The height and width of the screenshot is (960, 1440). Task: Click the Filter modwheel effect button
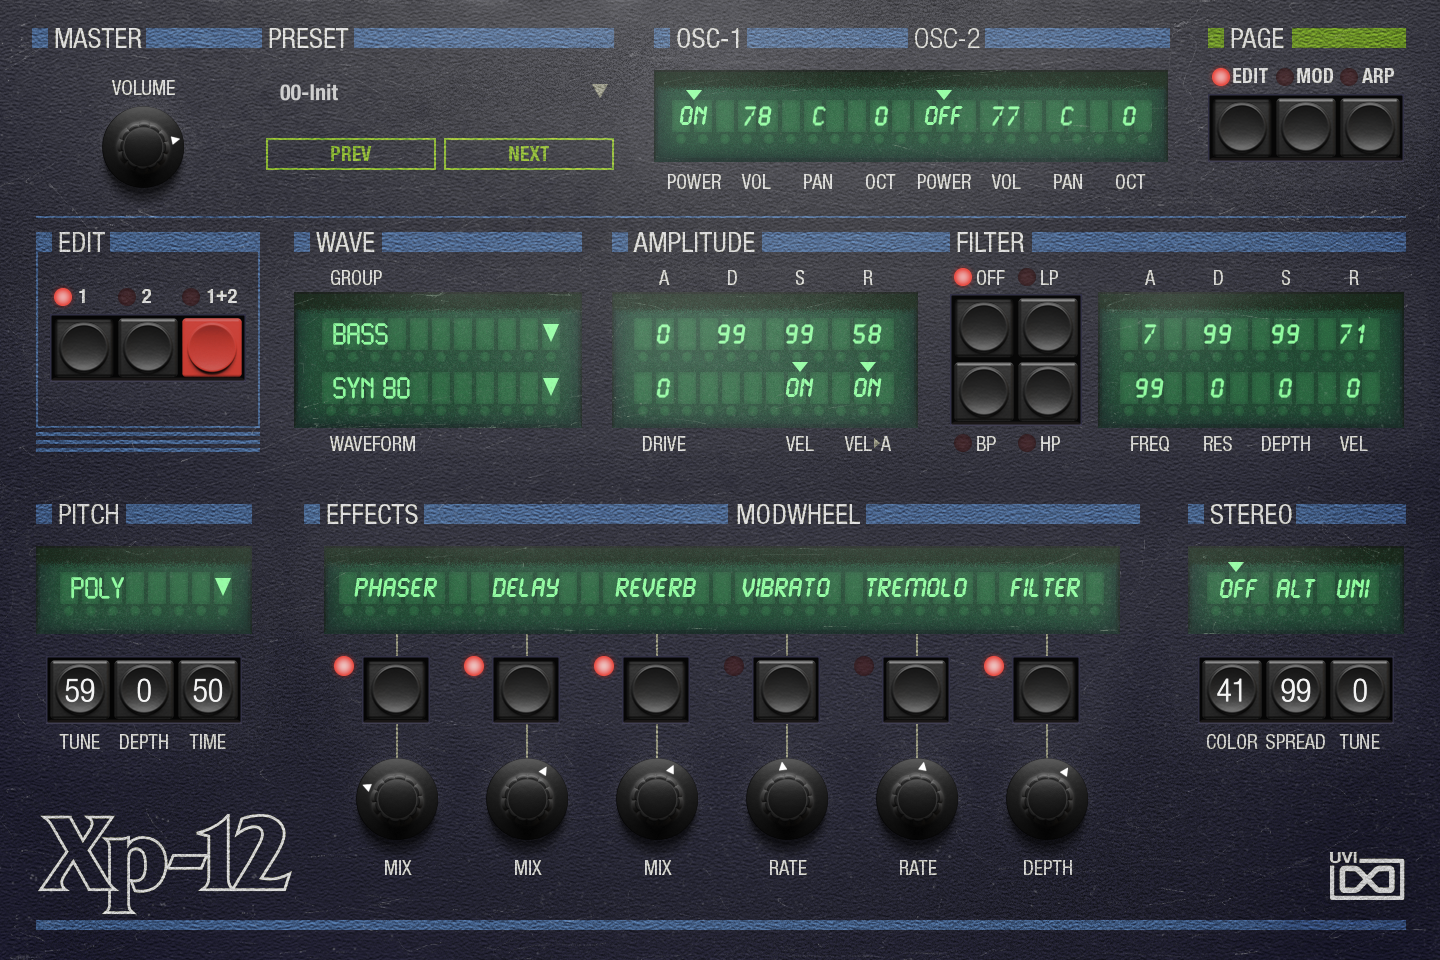(1046, 689)
